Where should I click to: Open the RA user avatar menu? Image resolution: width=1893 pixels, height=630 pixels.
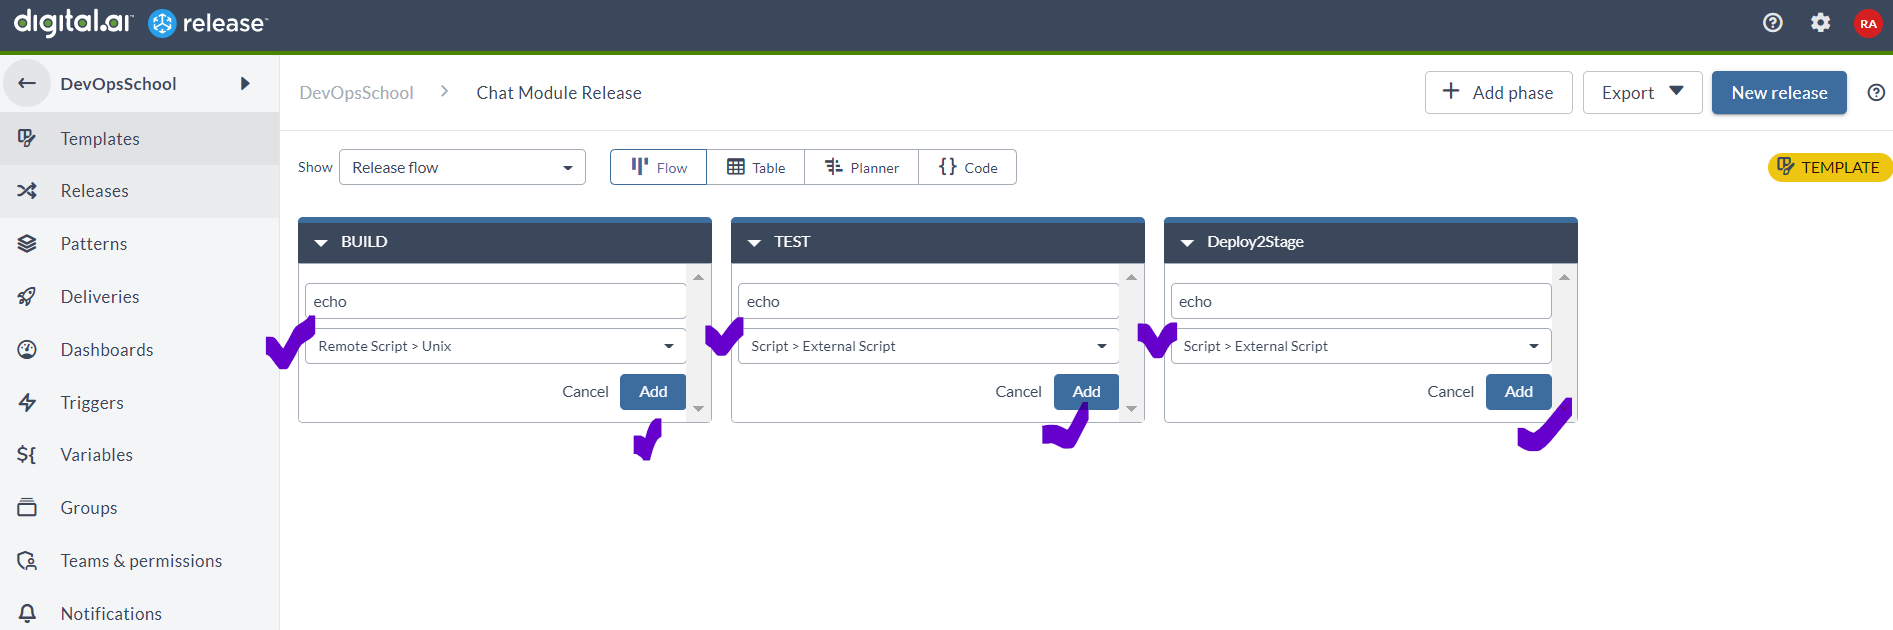point(1867,23)
